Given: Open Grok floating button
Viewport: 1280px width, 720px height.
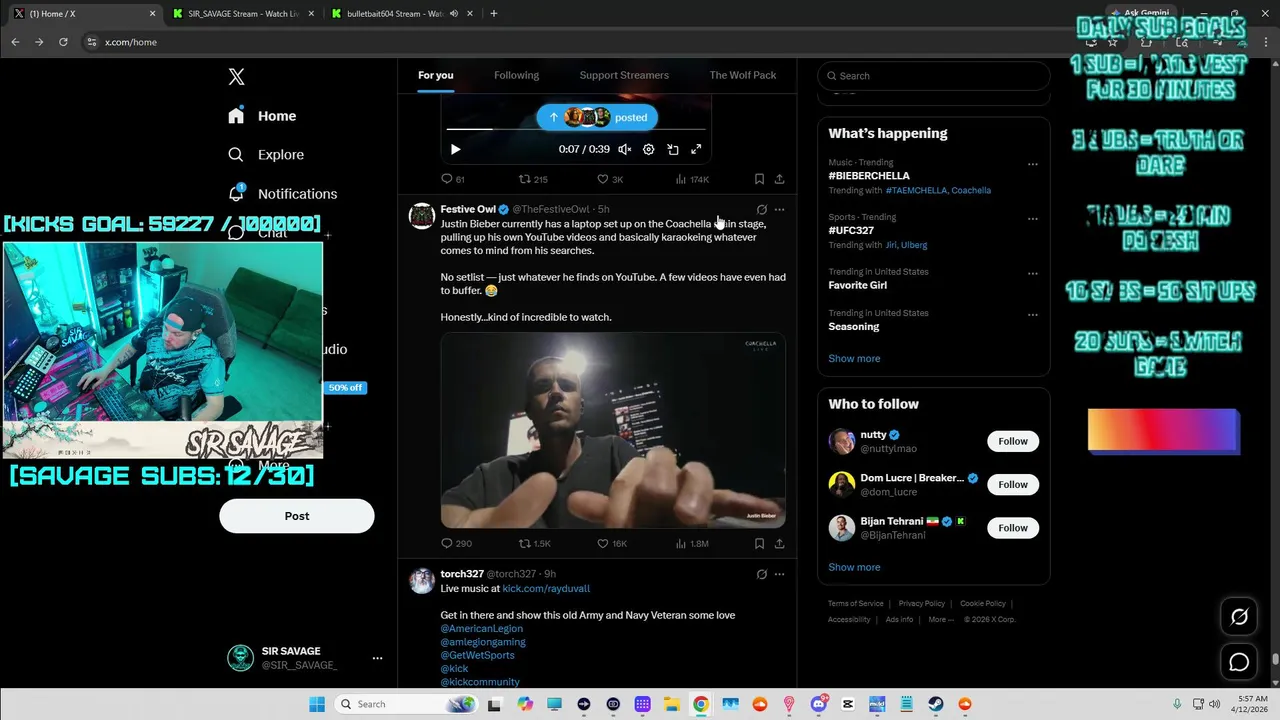Looking at the screenshot, I should coord(1239,617).
